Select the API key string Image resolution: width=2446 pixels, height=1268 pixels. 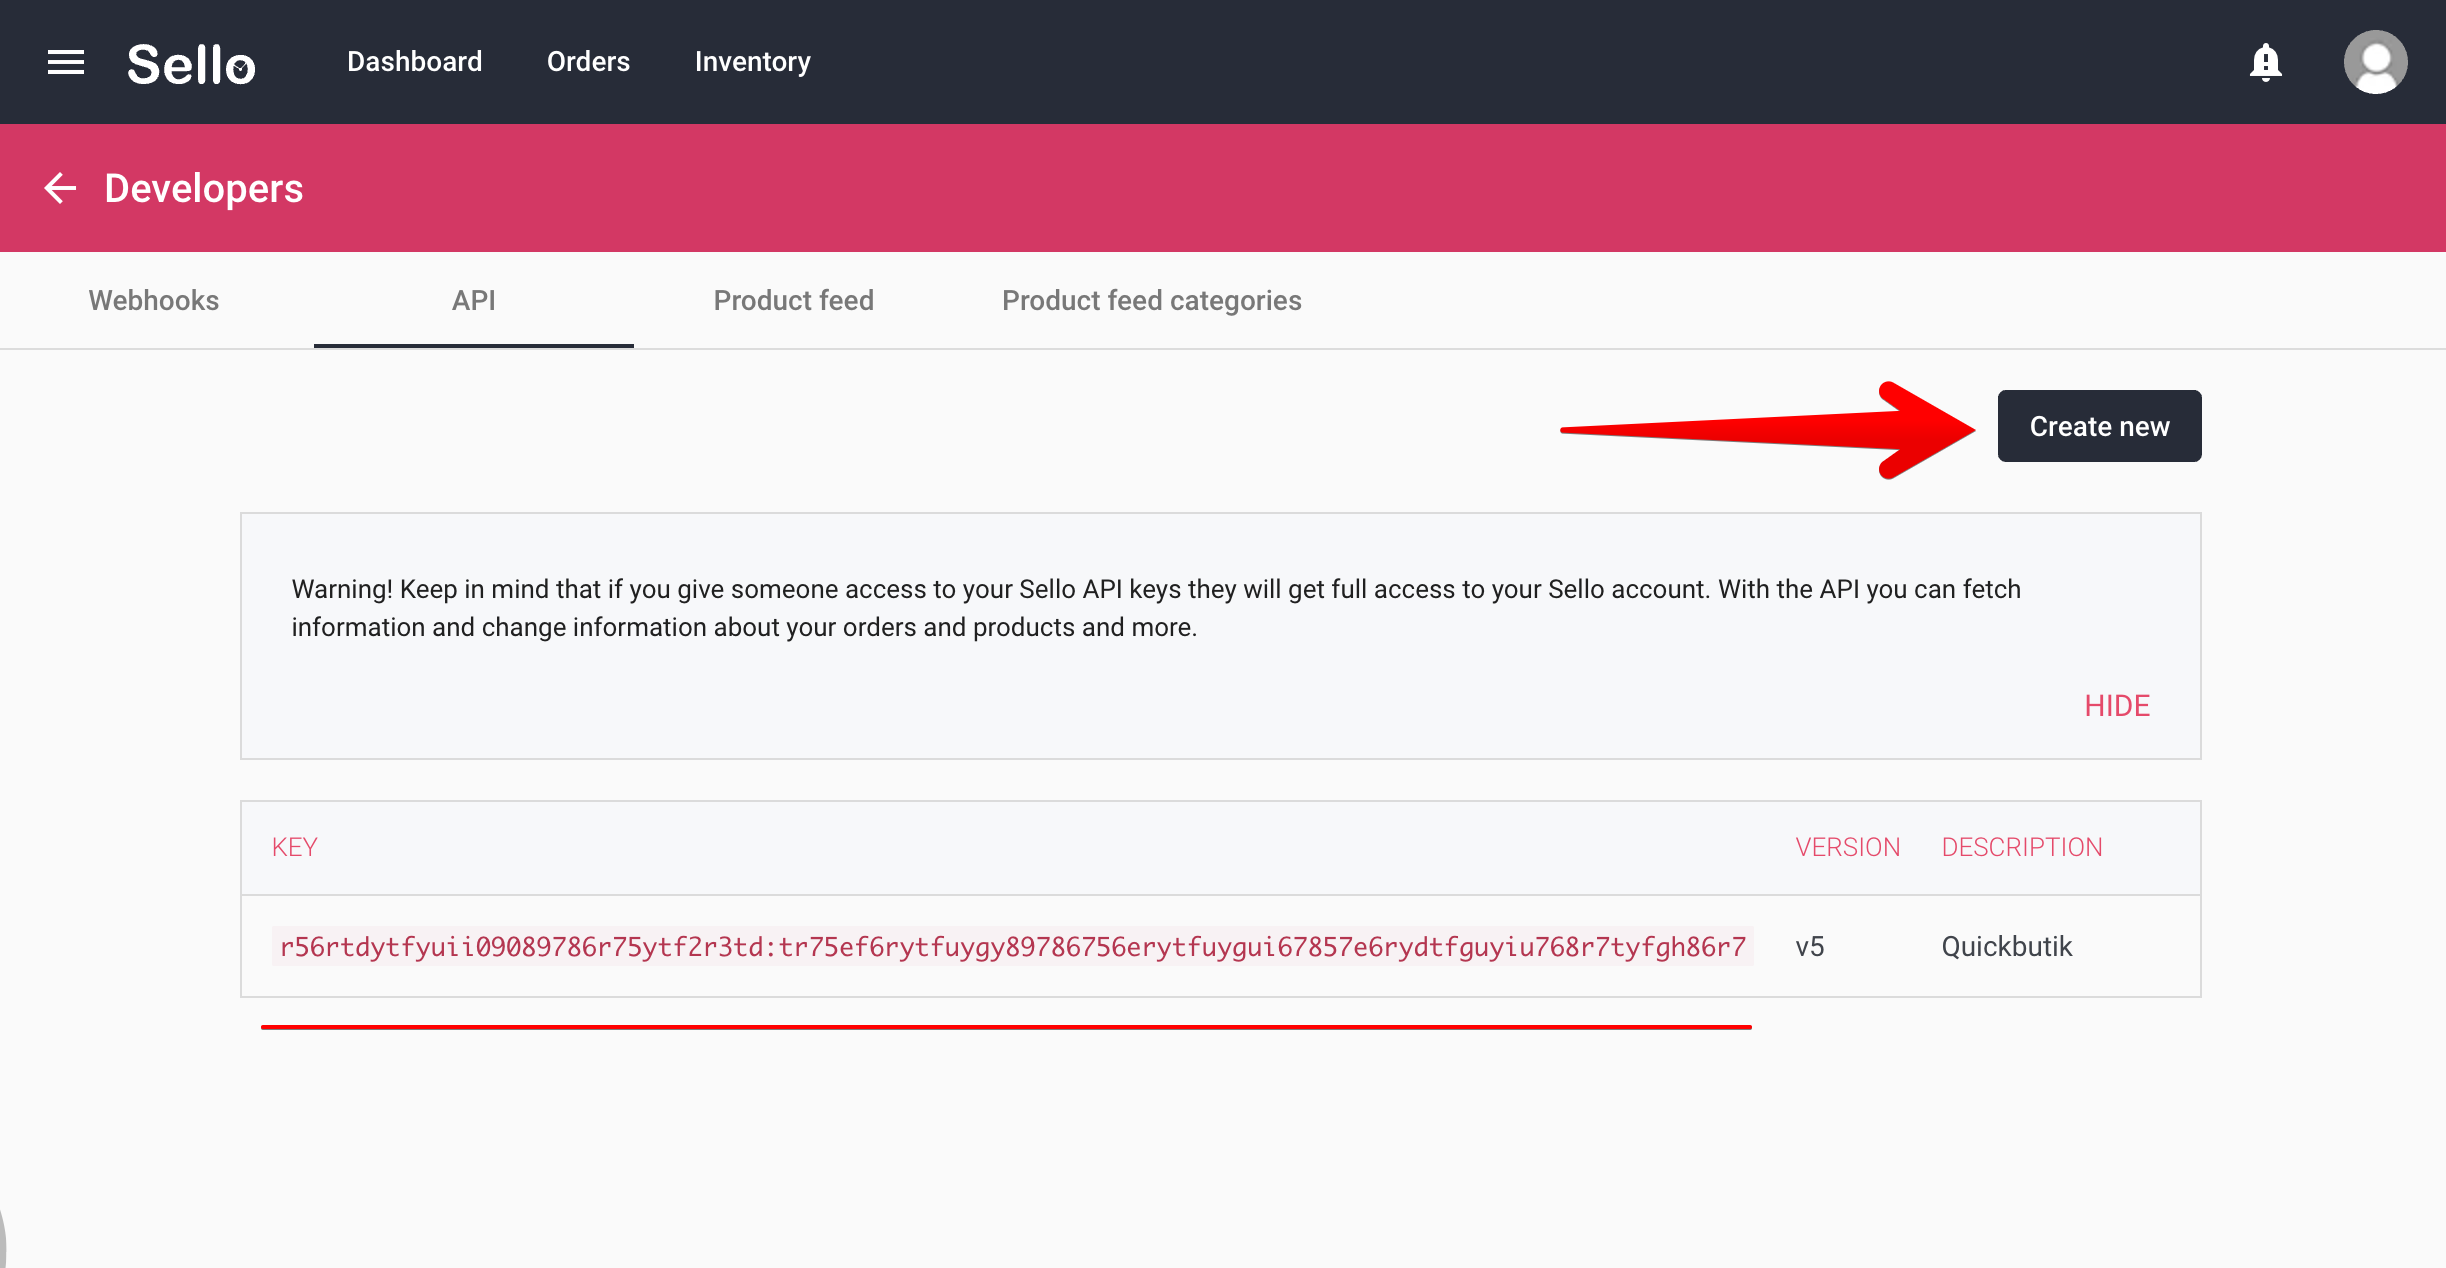point(1013,946)
